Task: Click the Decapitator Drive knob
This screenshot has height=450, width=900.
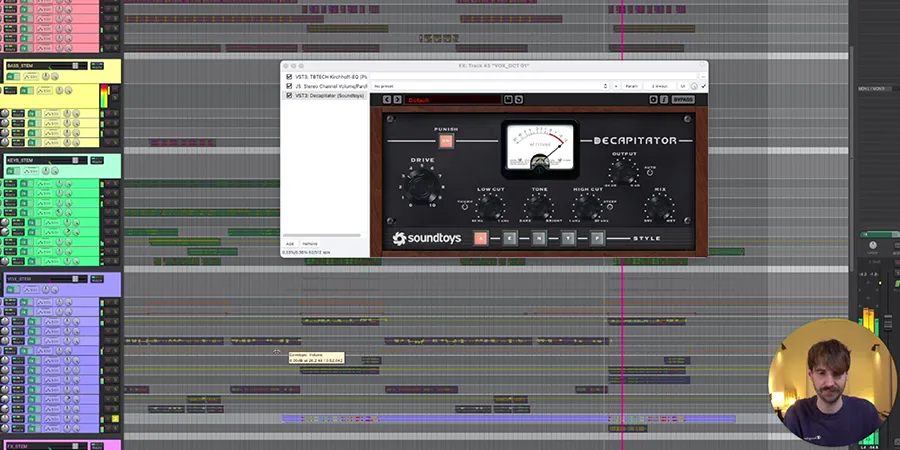Action: tap(422, 186)
